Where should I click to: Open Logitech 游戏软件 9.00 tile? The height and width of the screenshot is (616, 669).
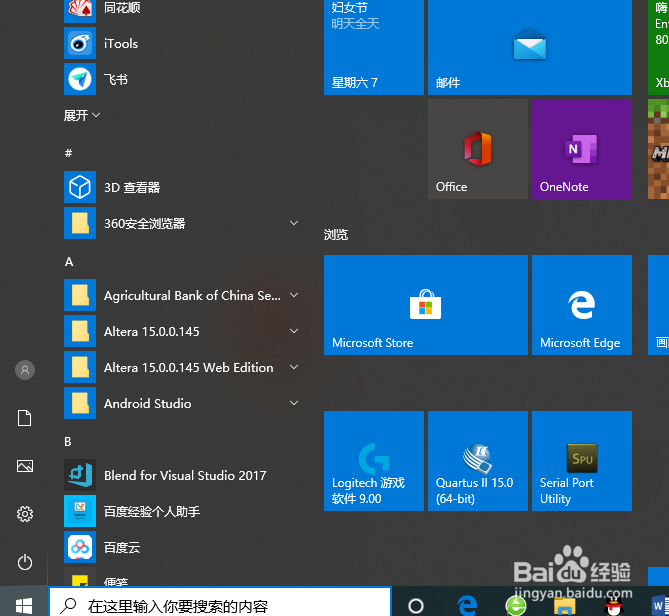[x=374, y=461]
